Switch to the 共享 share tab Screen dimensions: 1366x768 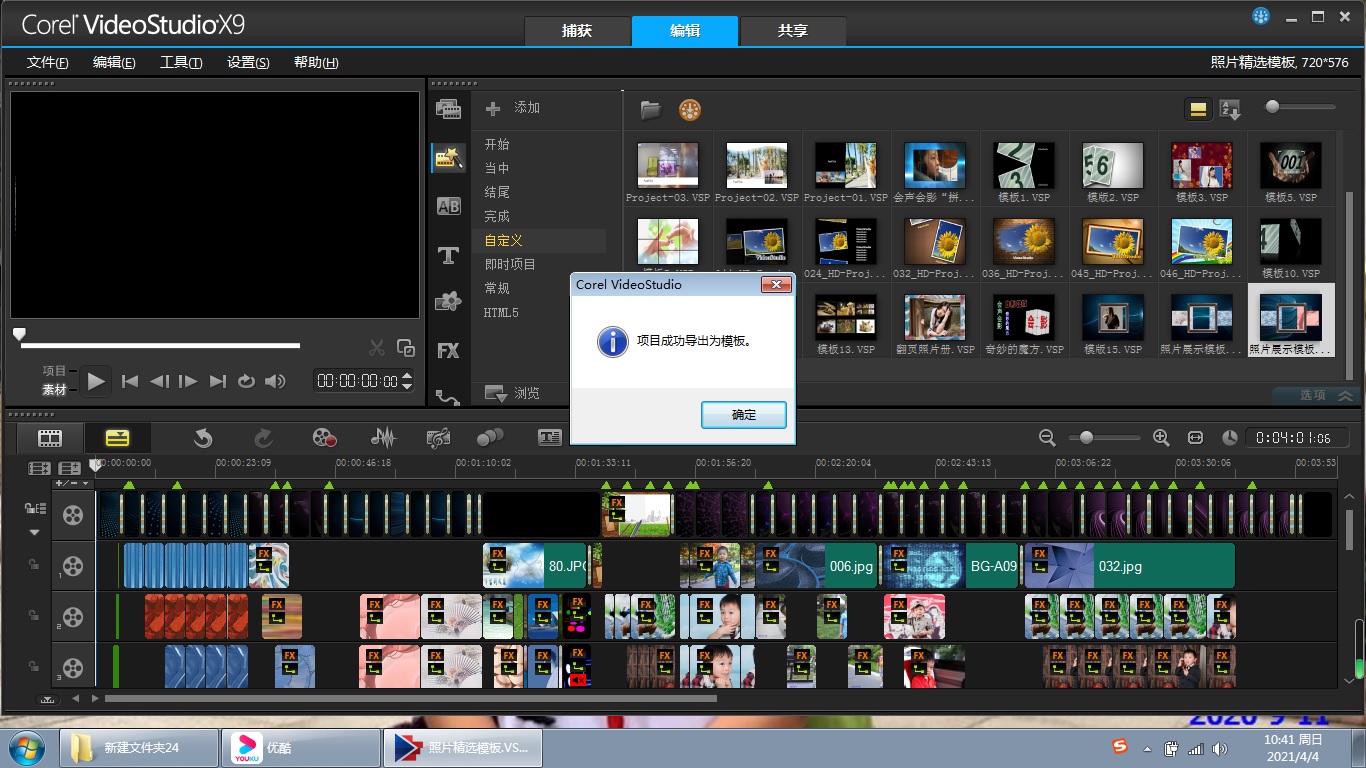coord(792,31)
